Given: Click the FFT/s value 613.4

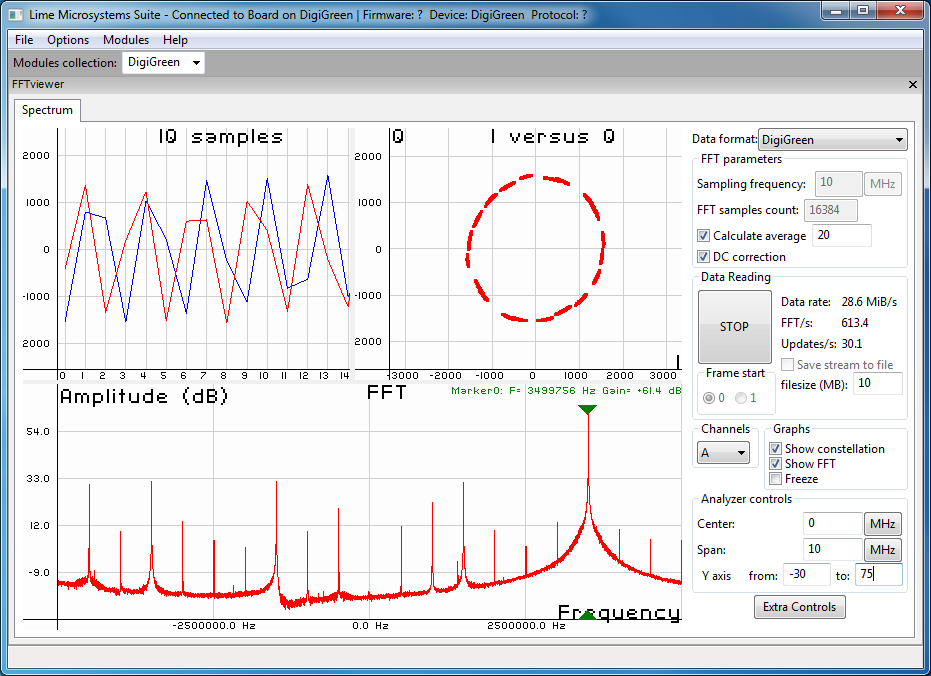Looking at the screenshot, I should 855,323.
